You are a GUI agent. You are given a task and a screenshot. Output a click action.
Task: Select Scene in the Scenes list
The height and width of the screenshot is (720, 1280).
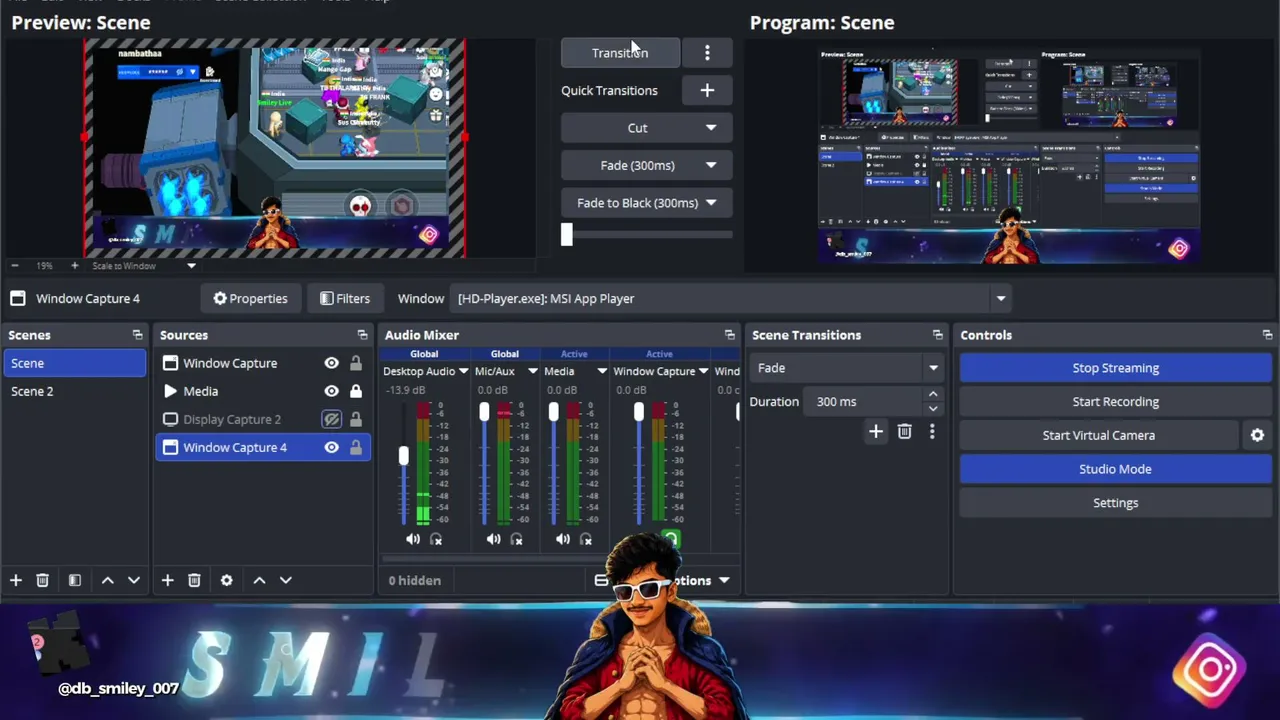tap(75, 363)
